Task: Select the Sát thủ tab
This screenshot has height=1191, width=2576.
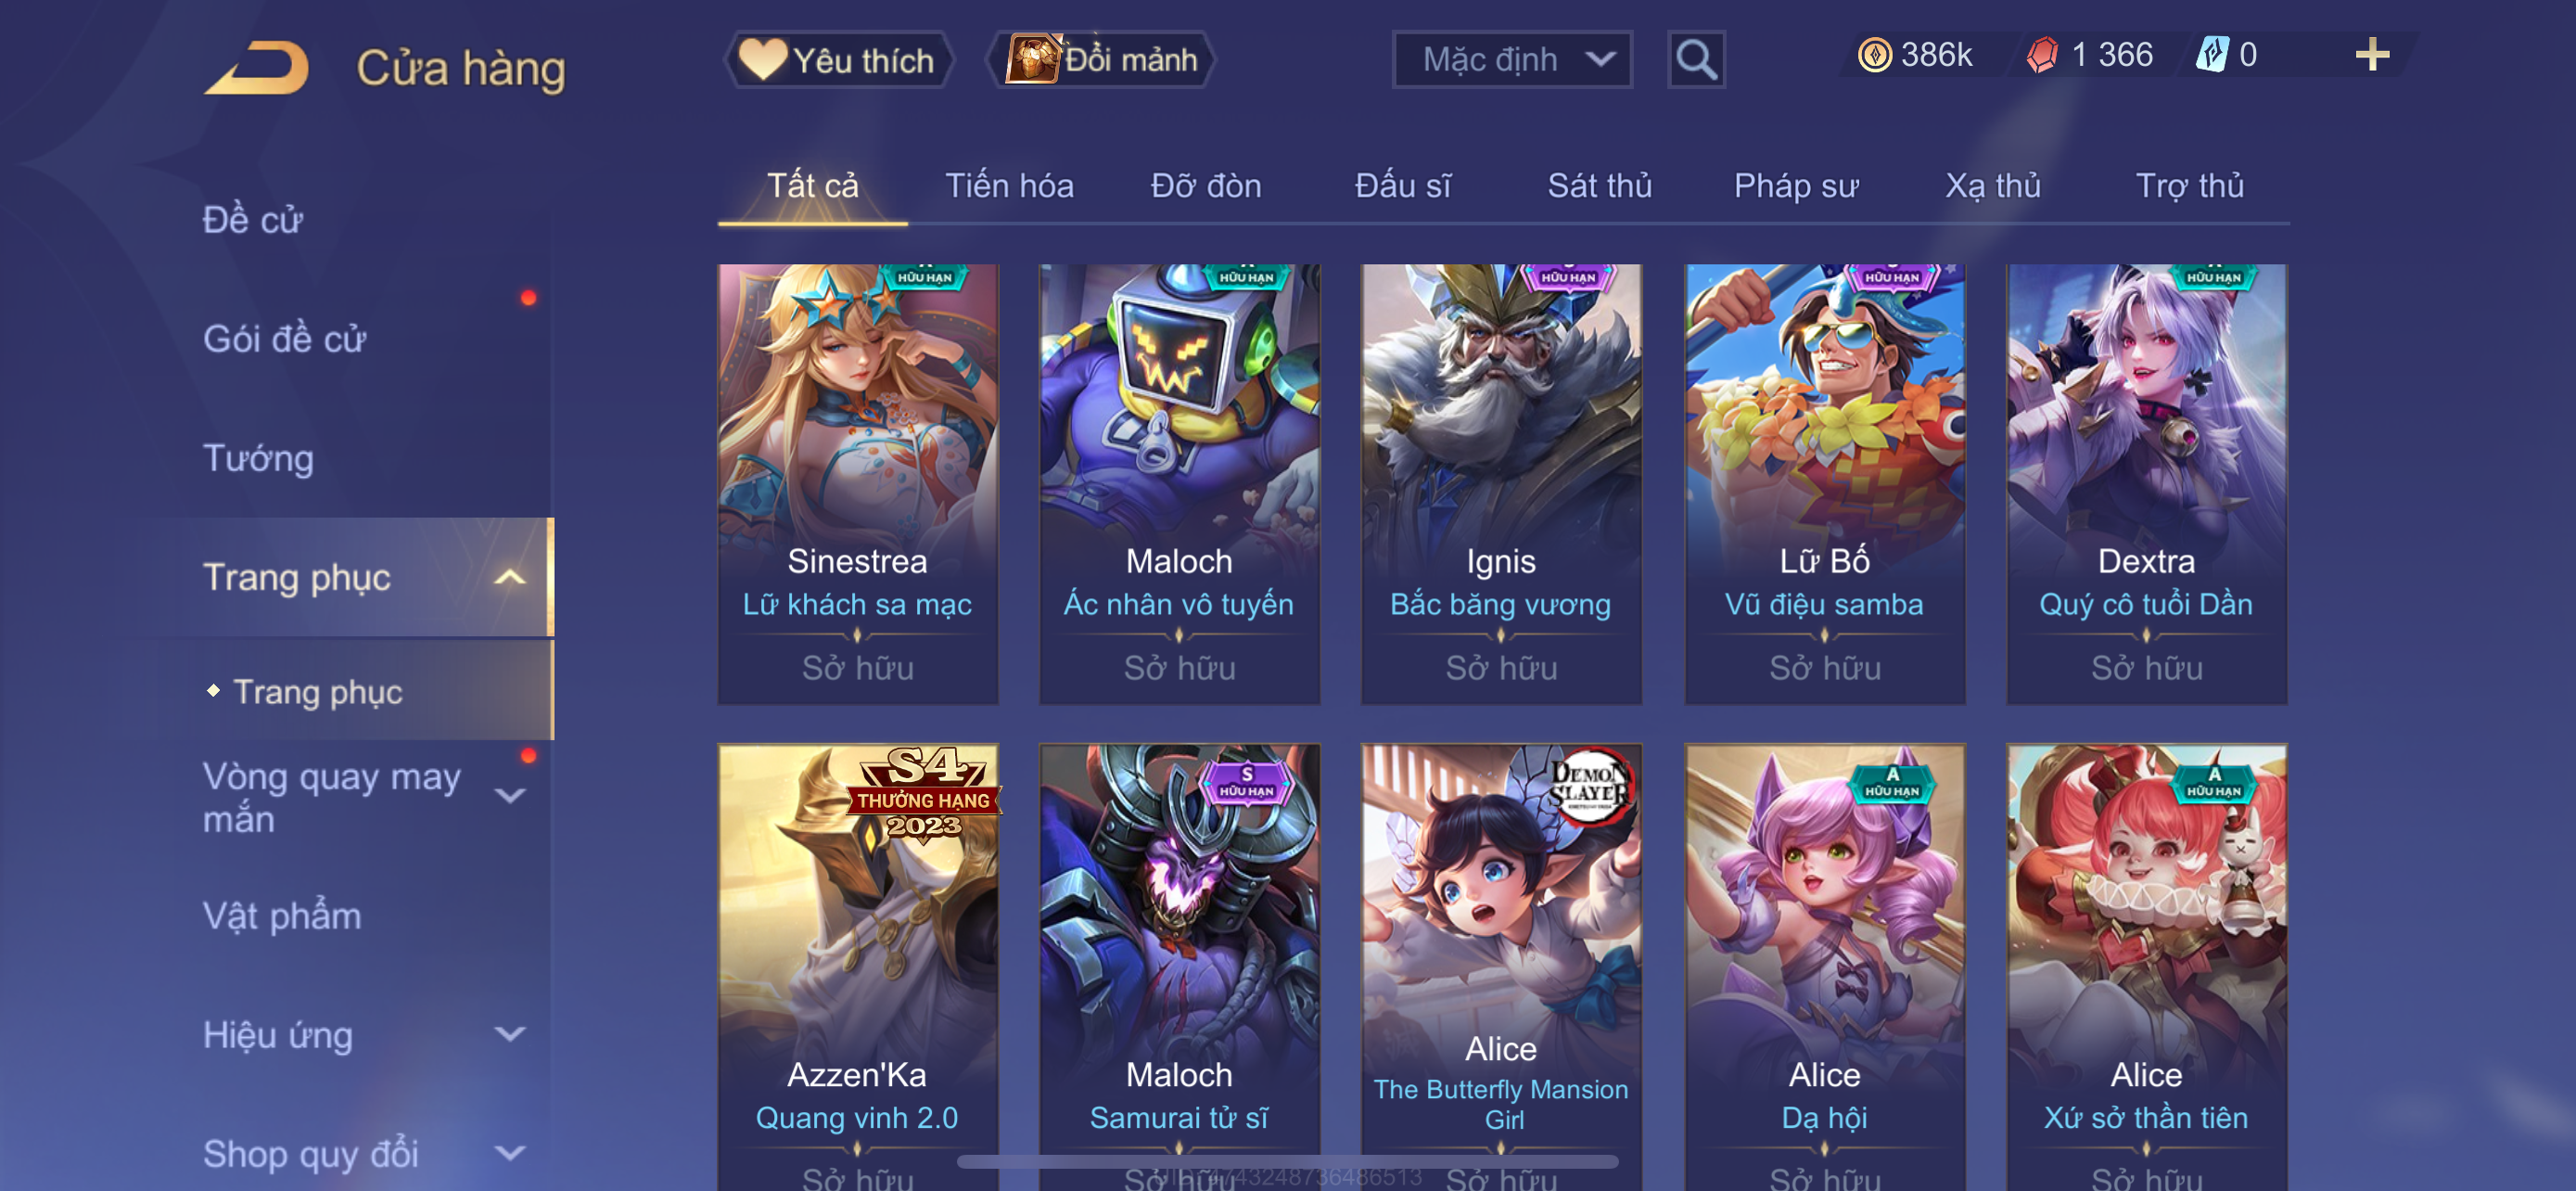Action: click(x=1599, y=186)
